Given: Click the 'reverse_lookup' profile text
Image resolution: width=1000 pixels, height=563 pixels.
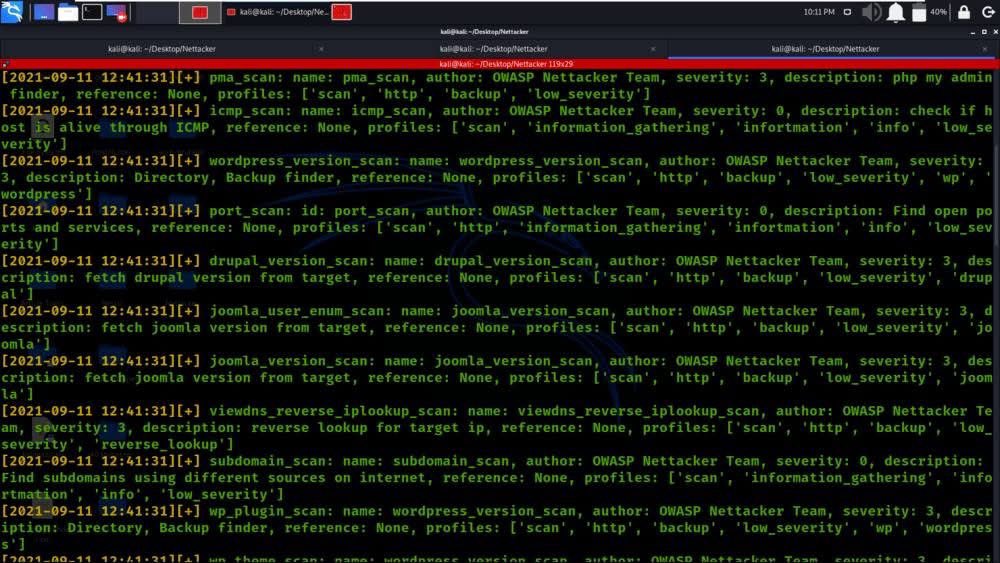Looking at the screenshot, I should pyautogui.click(x=160, y=444).
